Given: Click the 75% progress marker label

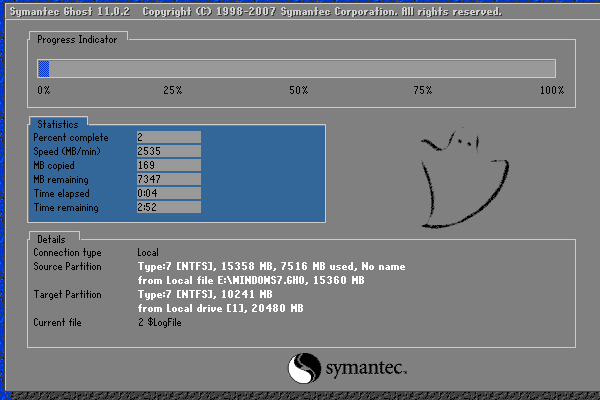Looking at the screenshot, I should pos(422,90).
